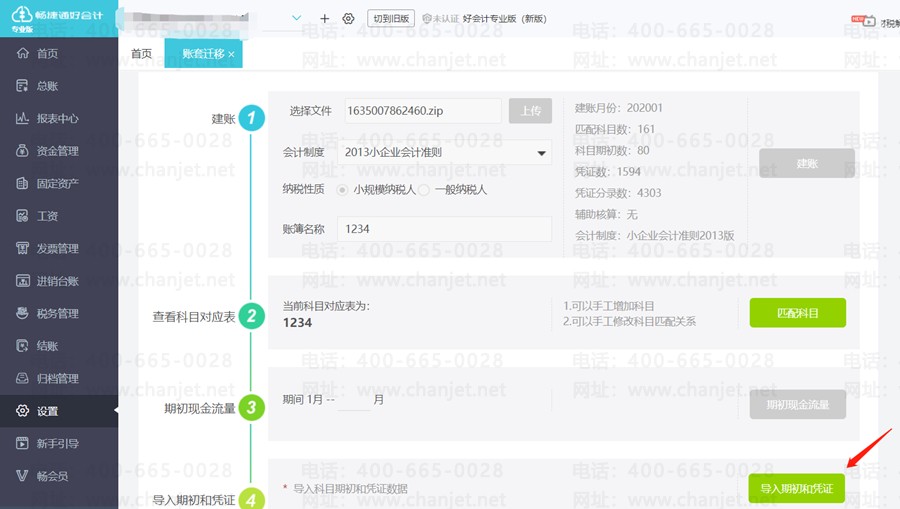
Task: Open the 会计制度 dropdown
Action: 445,153
